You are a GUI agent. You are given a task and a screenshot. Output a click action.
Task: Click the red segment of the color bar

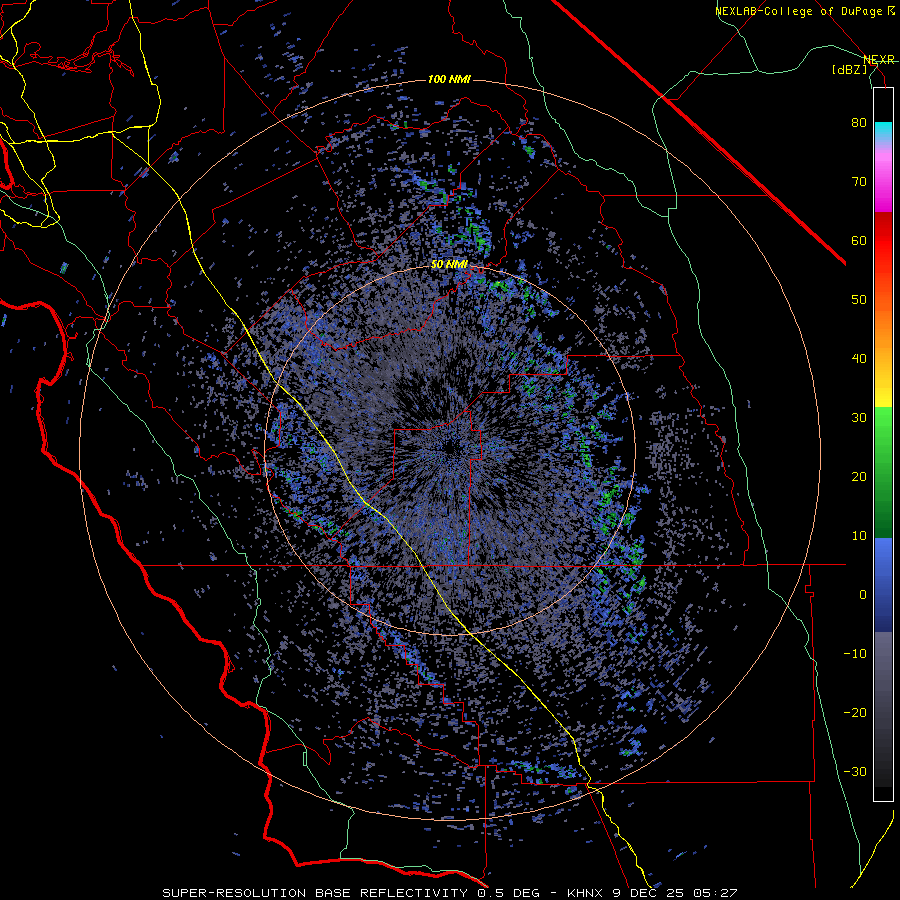pos(883,241)
